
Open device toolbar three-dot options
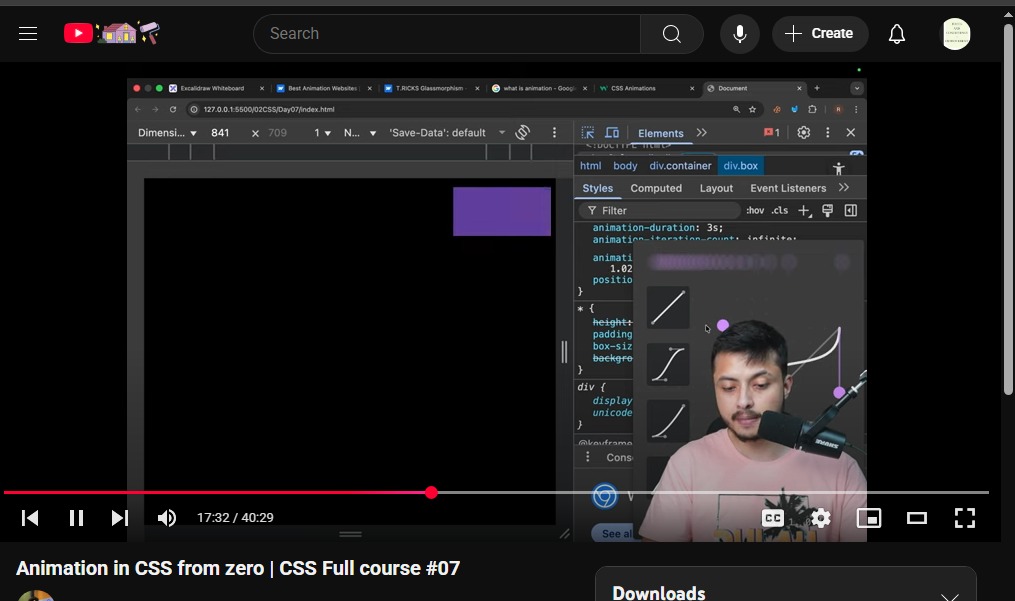(x=554, y=133)
